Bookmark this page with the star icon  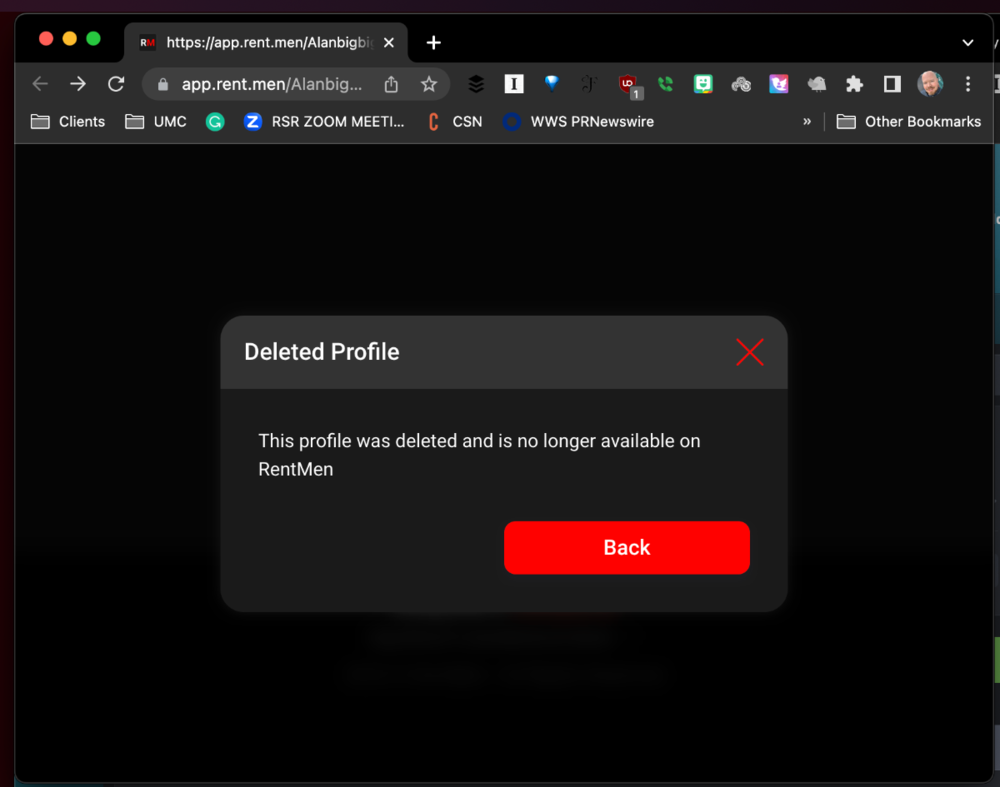click(429, 84)
